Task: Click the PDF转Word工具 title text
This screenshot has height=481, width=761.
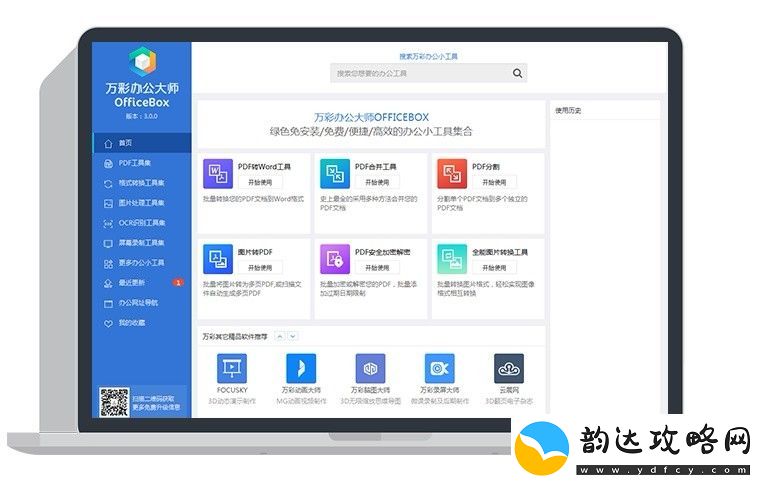Action: coord(264,166)
